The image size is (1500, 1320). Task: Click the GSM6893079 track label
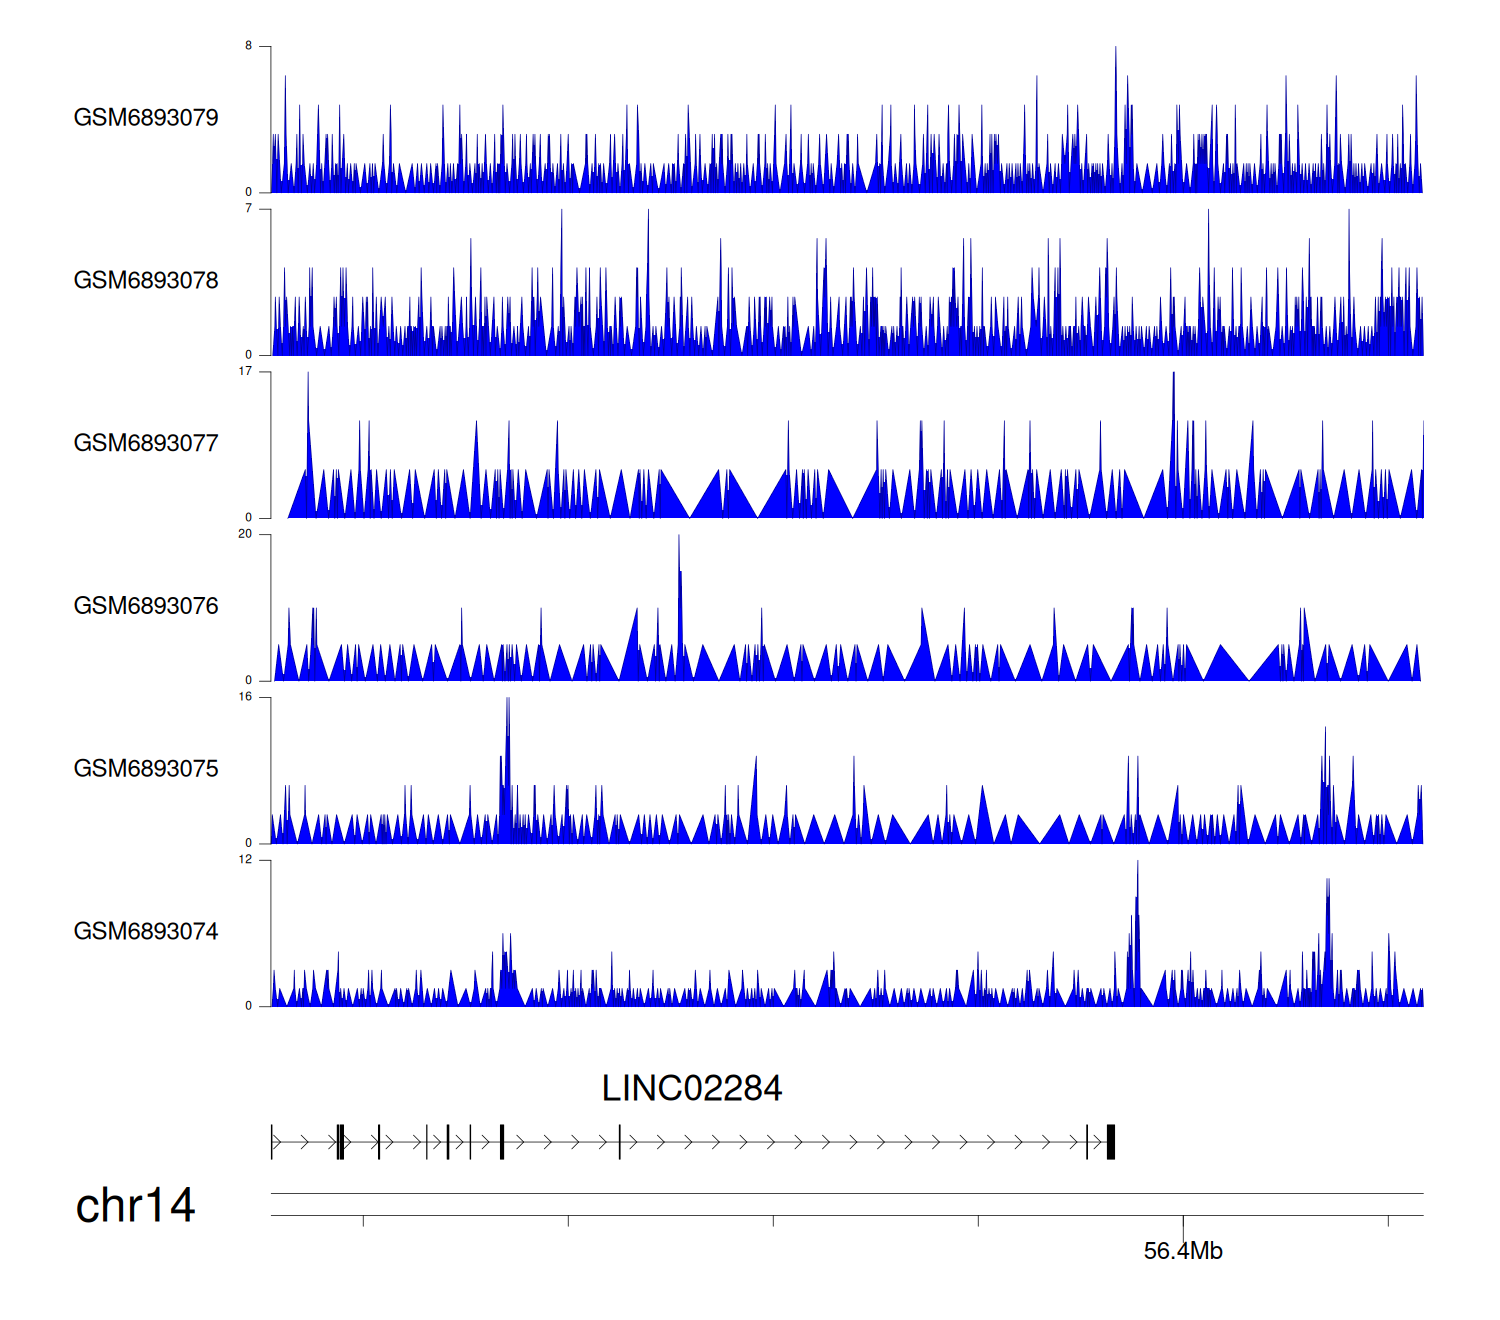(x=146, y=118)
